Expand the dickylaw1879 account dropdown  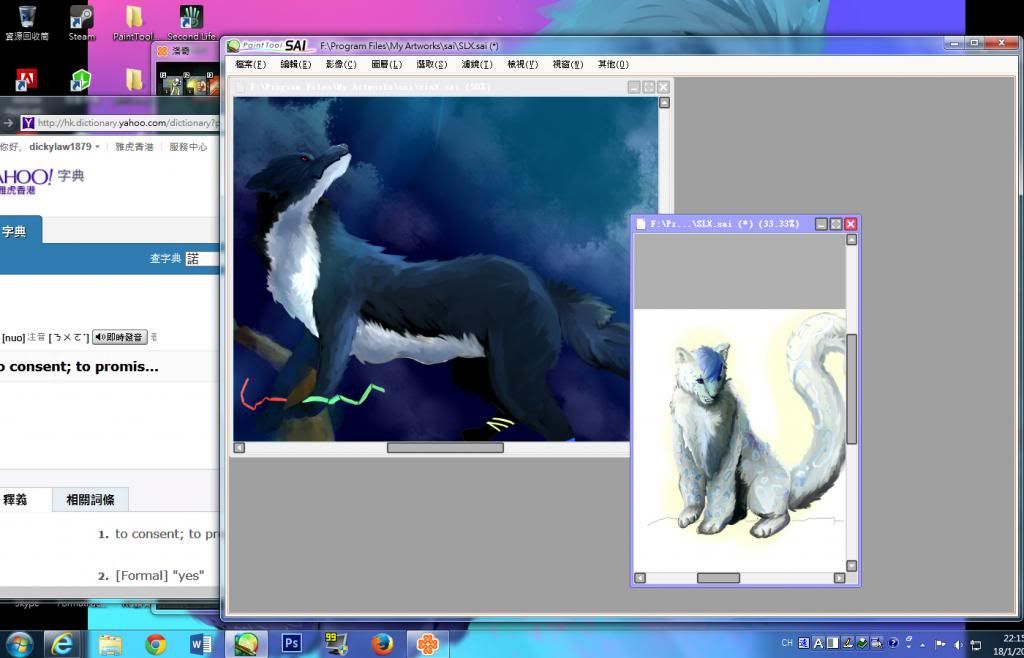(x=64, y=147)
